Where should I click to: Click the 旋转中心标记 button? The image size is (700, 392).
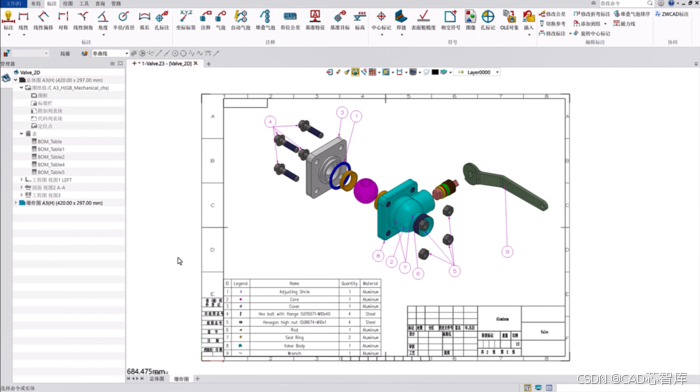pos(592,33)
